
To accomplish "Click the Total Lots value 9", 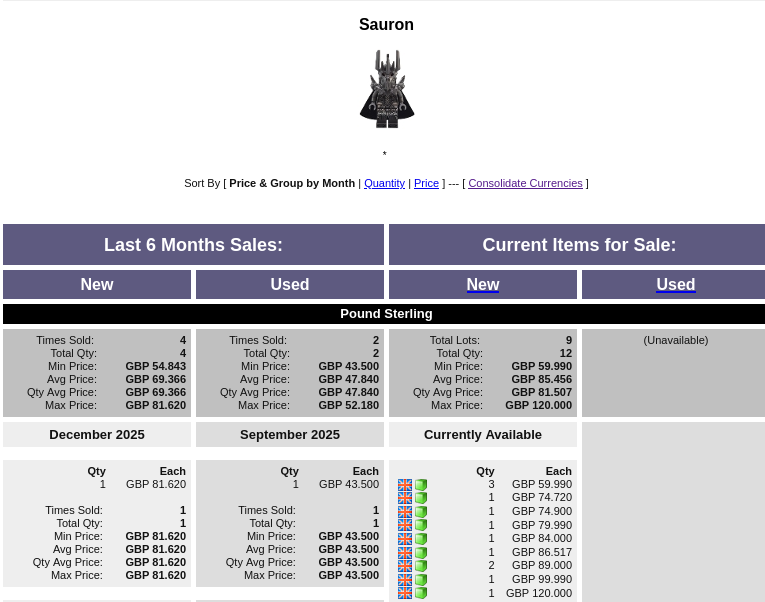I will point(569,341).
